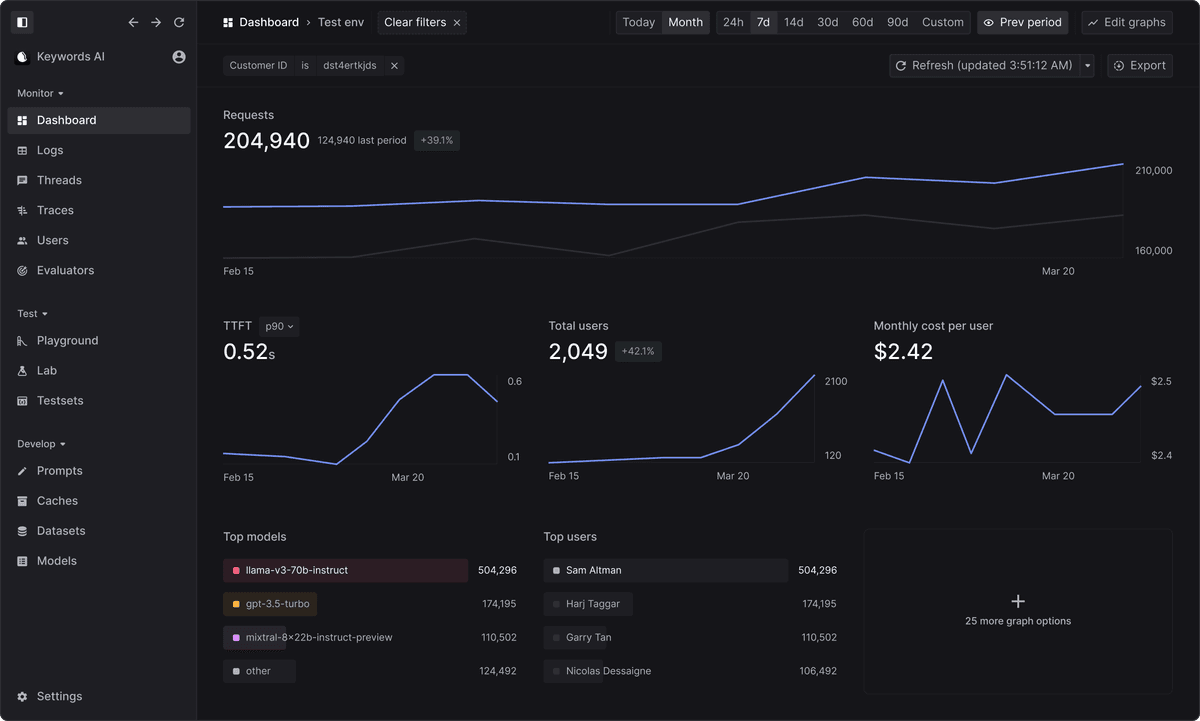This screenshot has width=1200, height=721.
Task: Click the Export button
Action: coord(1139,64)
